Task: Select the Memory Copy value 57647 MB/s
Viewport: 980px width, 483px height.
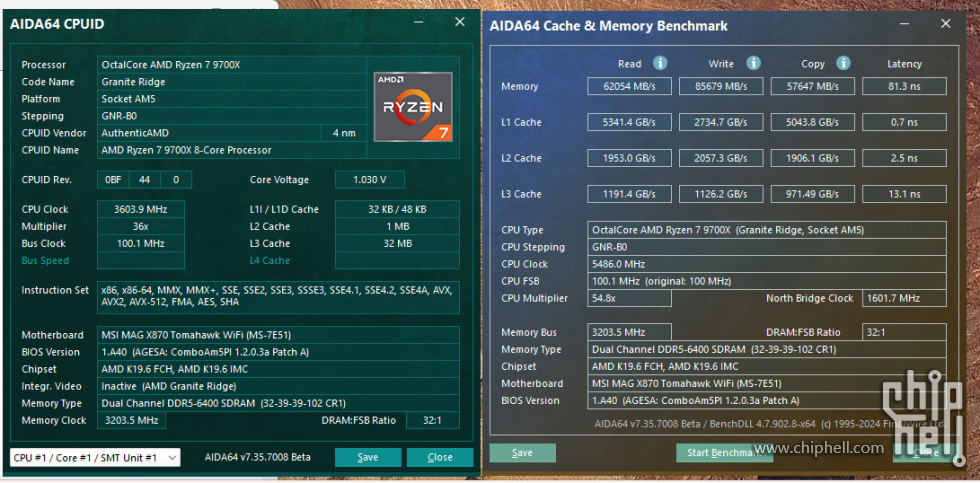Action: pos(812,86)
